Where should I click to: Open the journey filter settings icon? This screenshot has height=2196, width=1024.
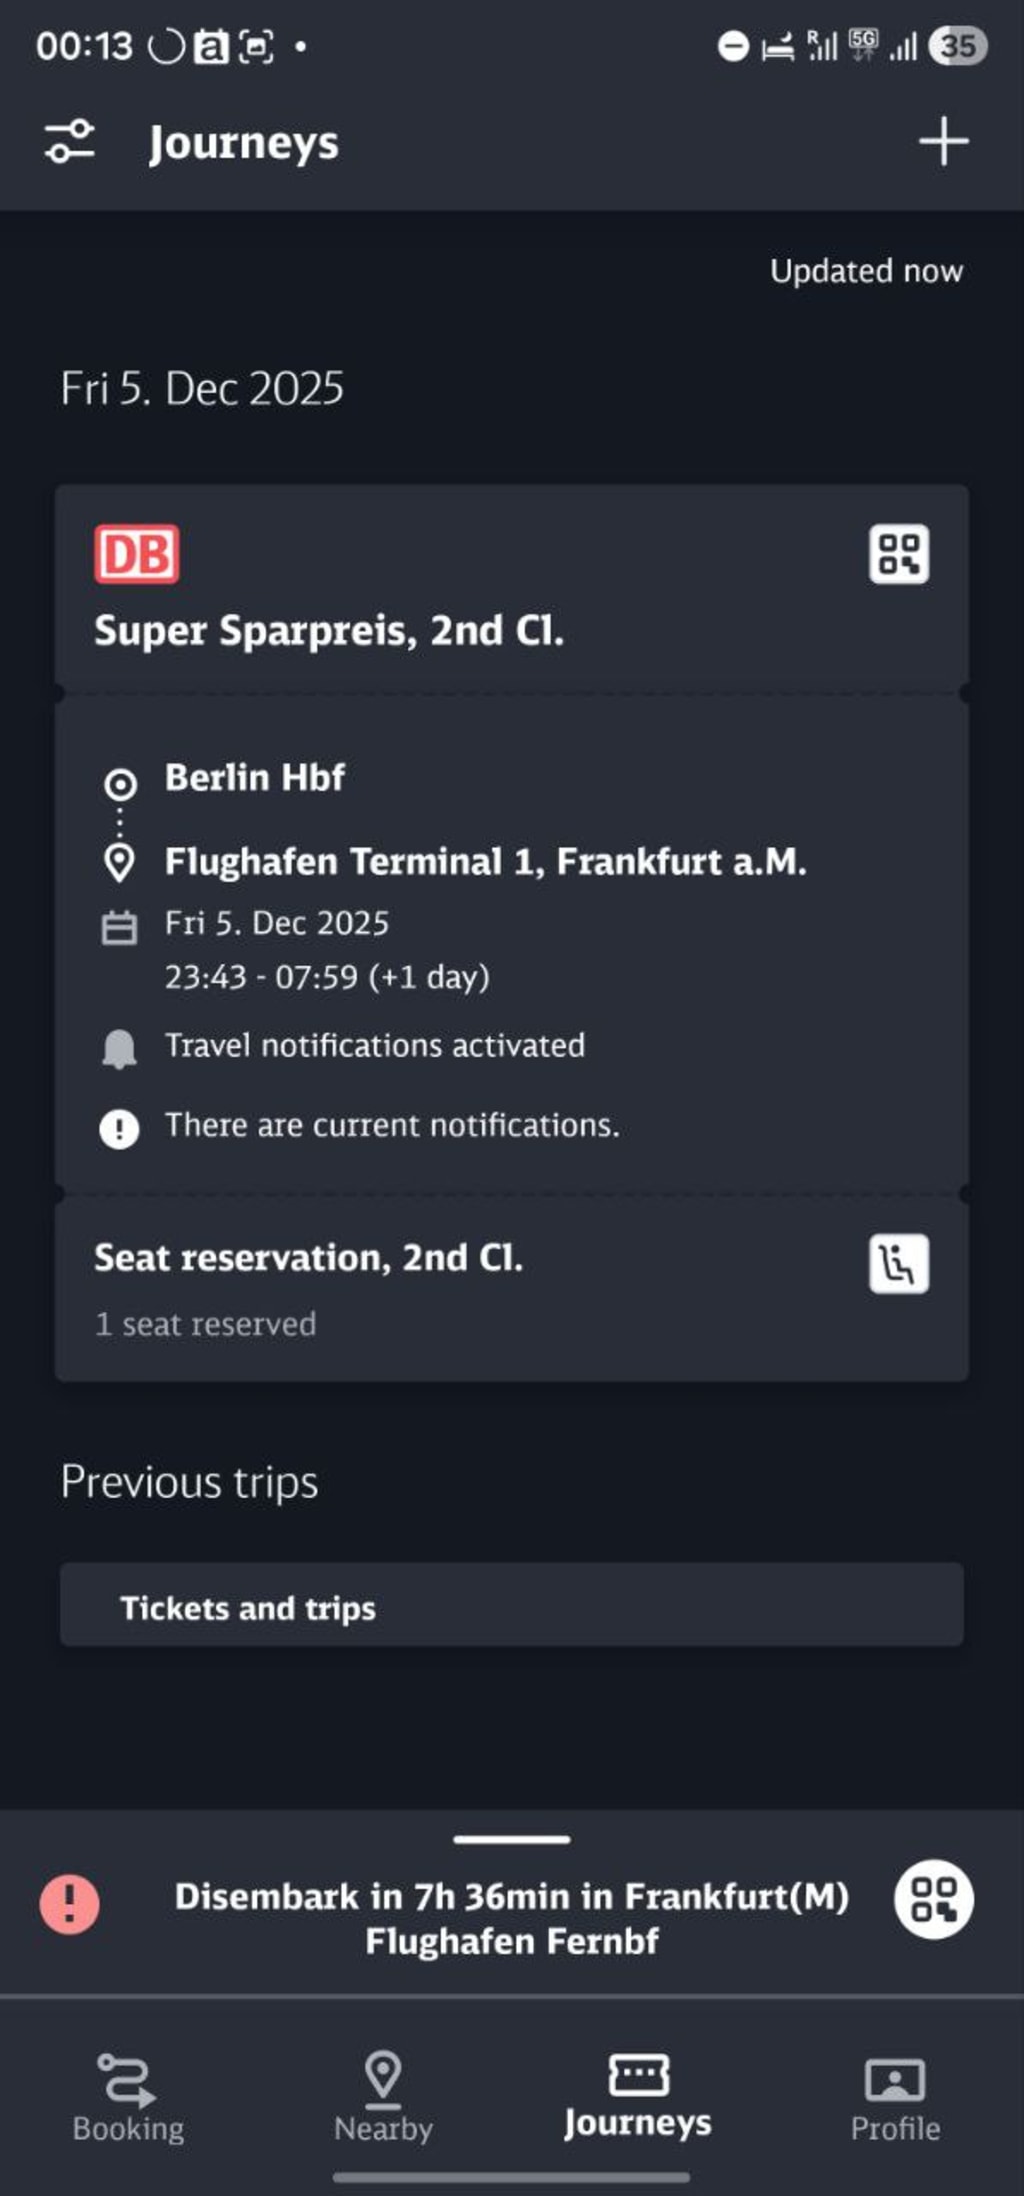pyautogui.click(x=70, y=142)
